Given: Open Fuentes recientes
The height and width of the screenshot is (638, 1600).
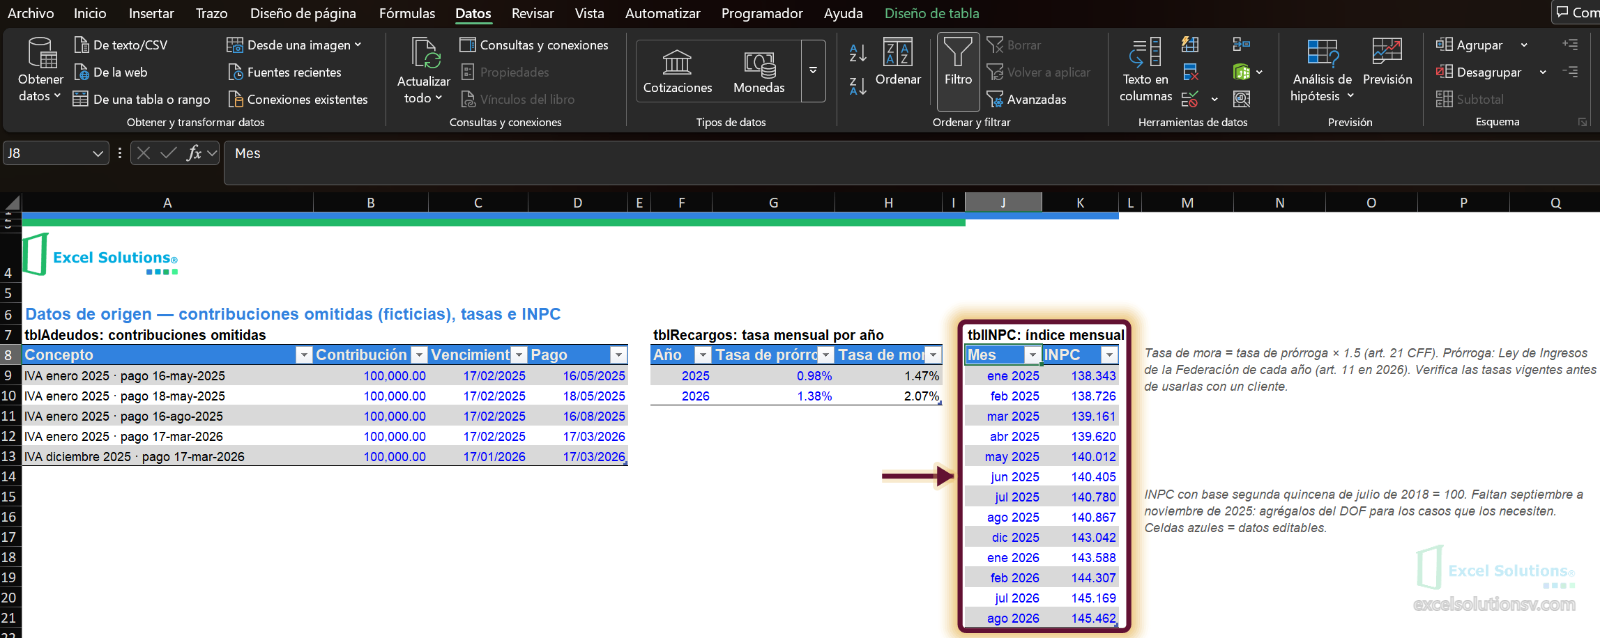Looking at the screenshot, I should 284,72.
